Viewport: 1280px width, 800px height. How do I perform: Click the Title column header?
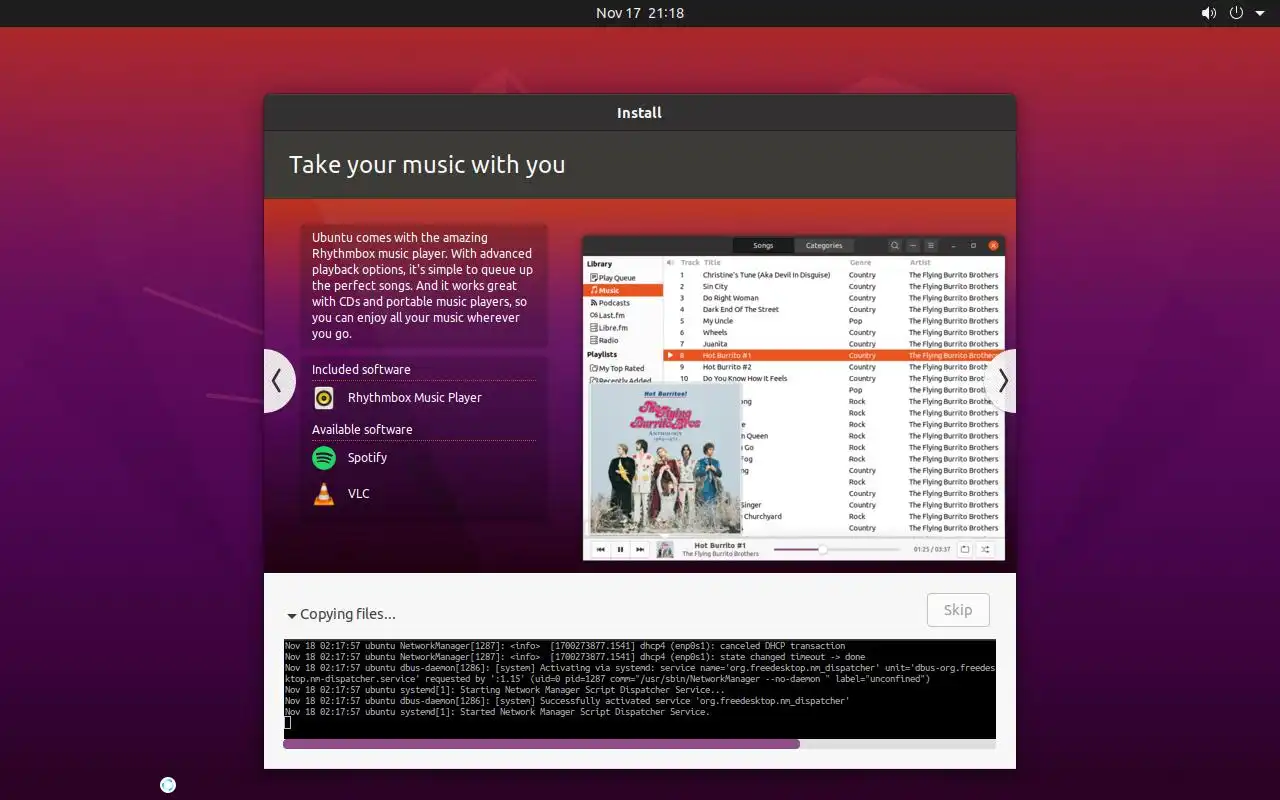(x=712, y=263)
